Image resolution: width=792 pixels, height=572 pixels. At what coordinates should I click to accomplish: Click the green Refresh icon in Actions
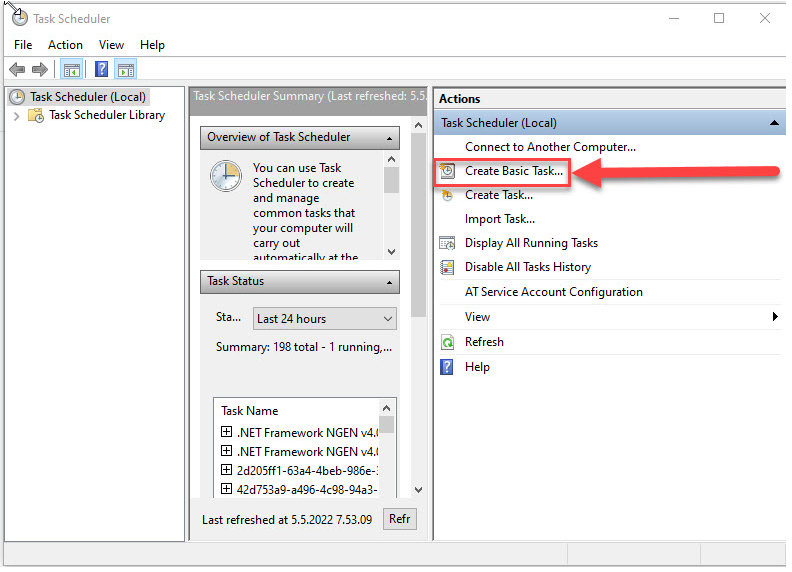447,342
